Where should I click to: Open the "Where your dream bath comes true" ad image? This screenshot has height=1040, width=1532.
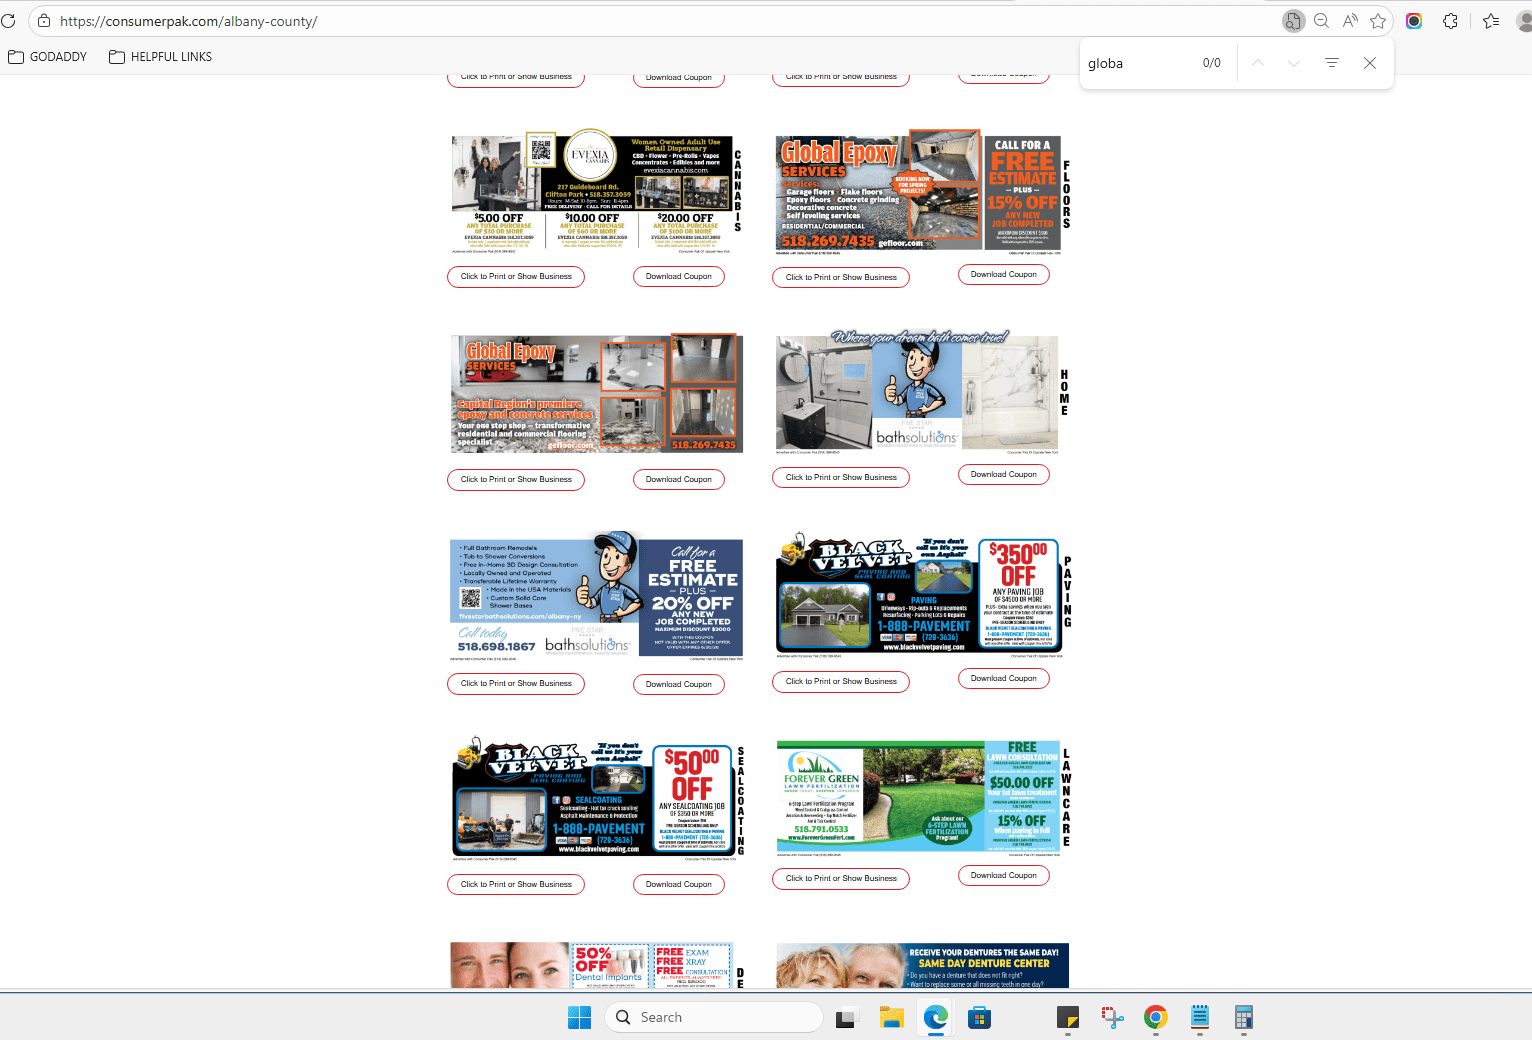click(x=923, y=394)
